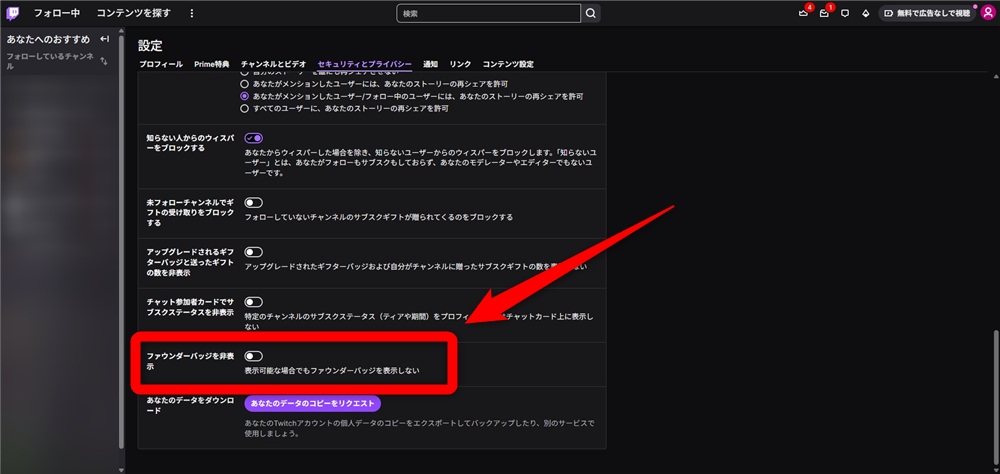
Task: Sort followed channels with the arrows icon
Action: tap(104, 61)
